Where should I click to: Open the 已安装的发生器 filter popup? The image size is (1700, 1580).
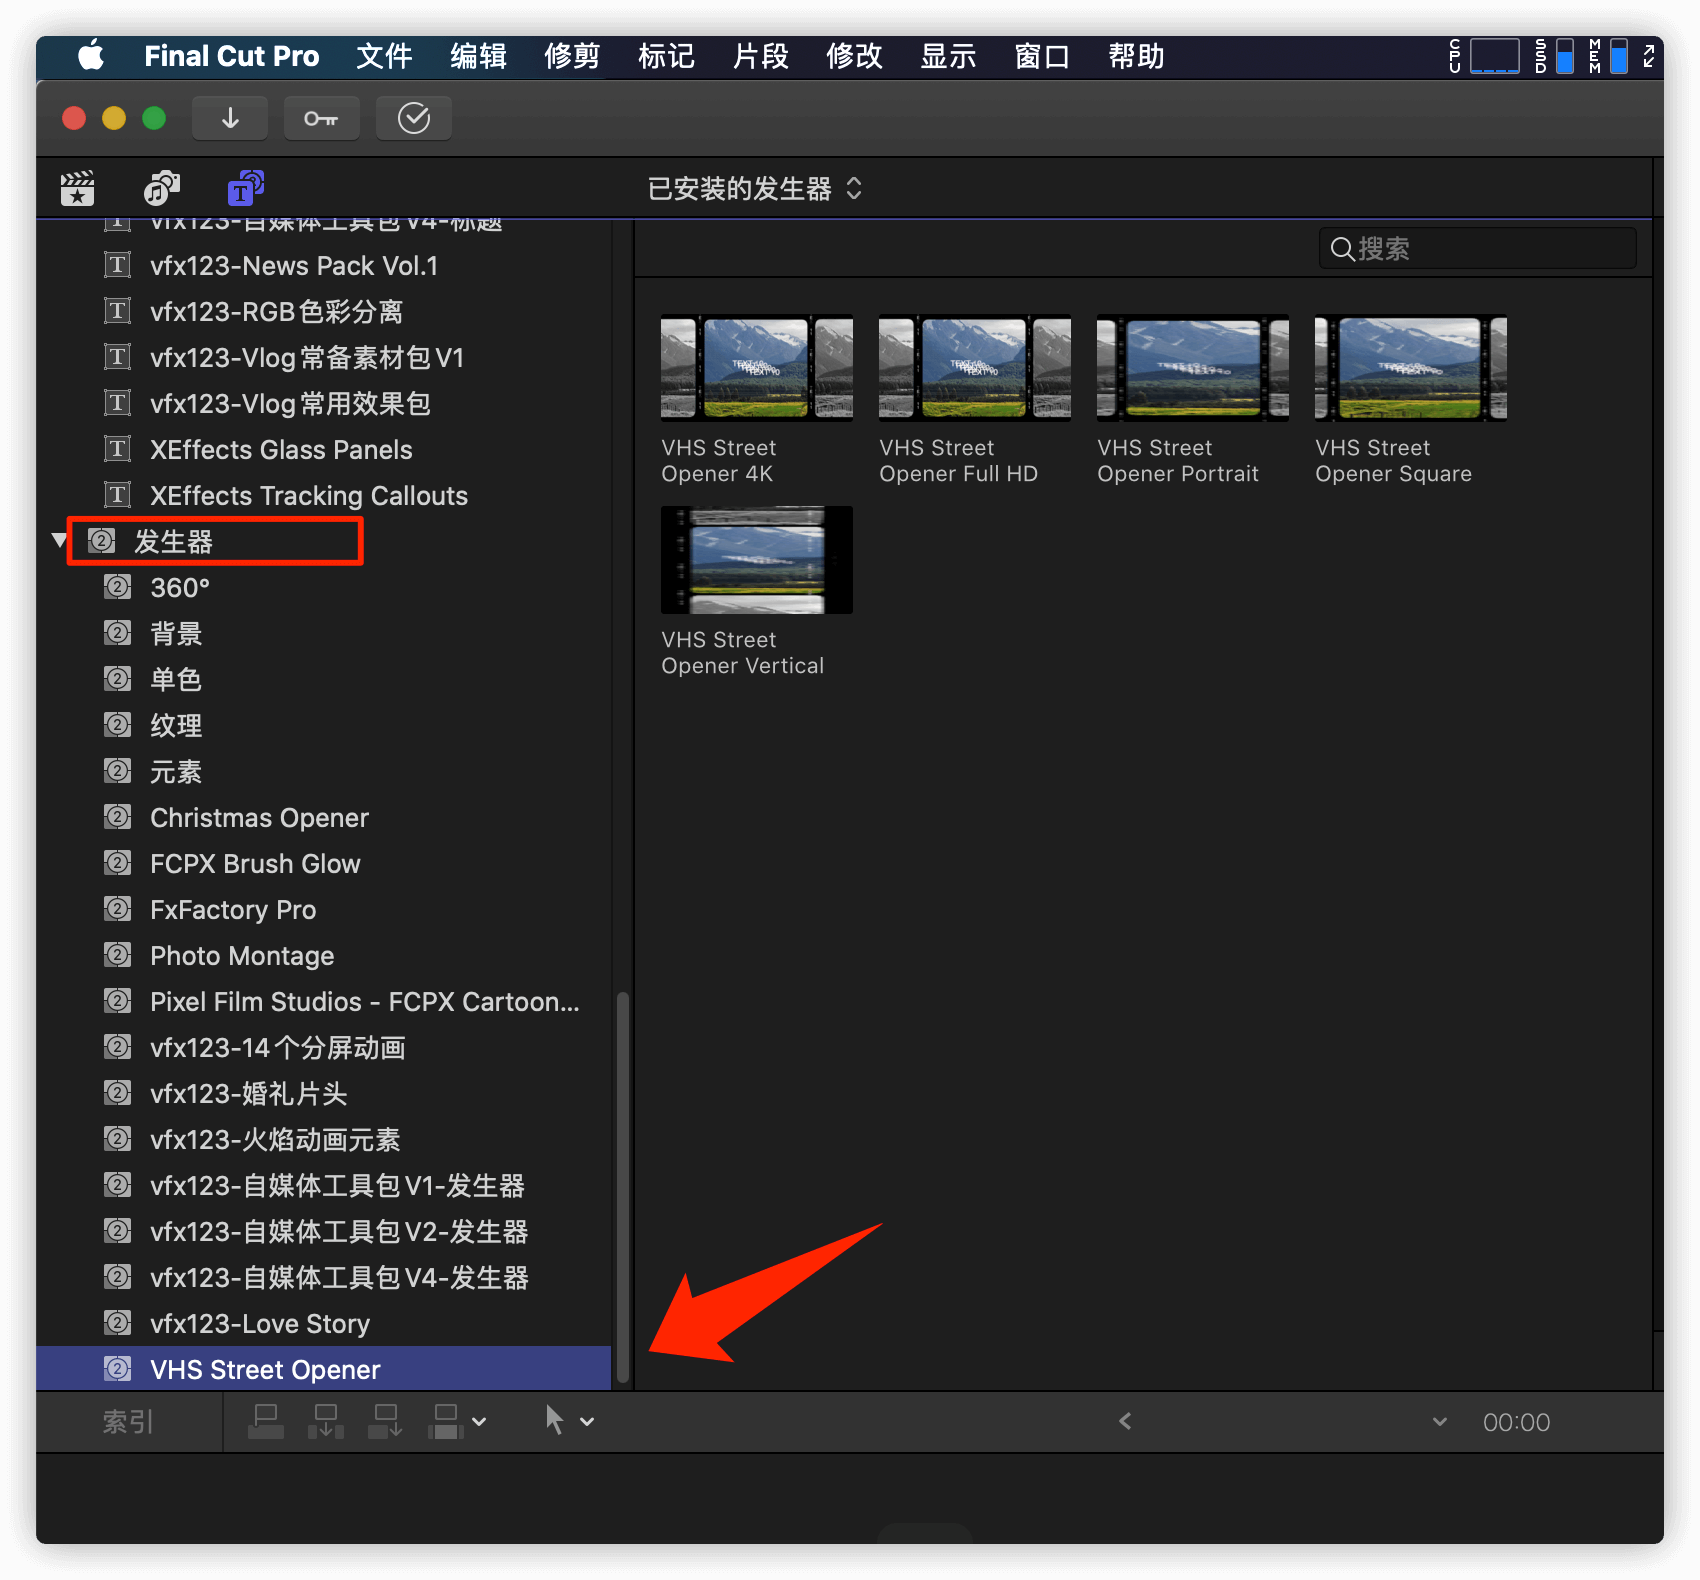(755, 188)
